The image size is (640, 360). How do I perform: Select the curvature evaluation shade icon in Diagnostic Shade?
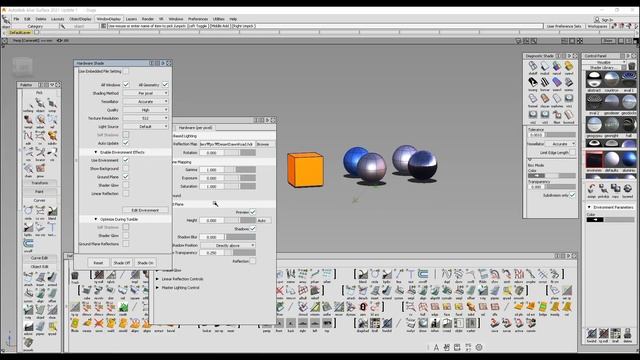pos(569,66)
